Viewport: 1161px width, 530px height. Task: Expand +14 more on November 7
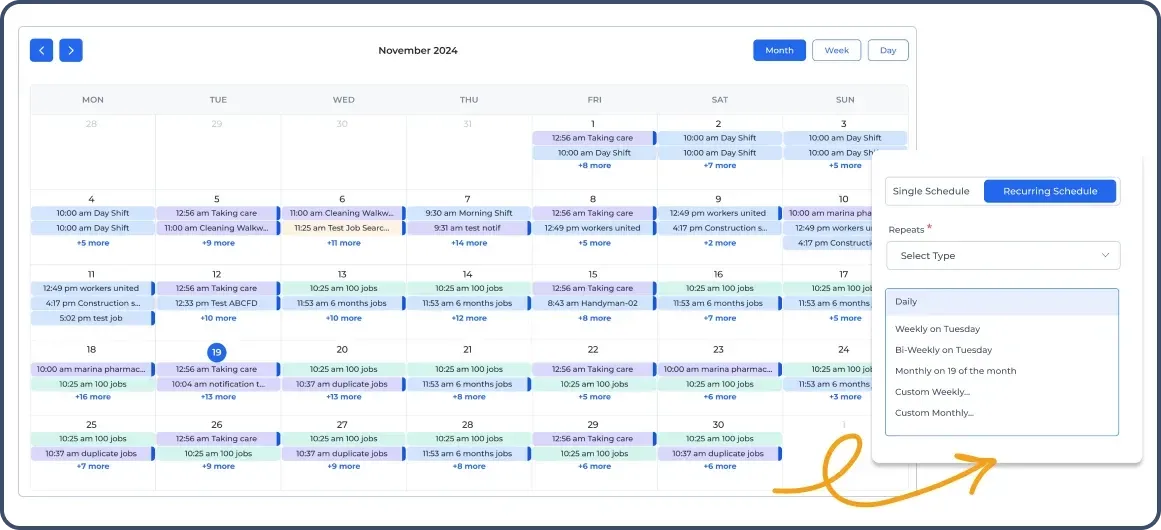point(468,243)
